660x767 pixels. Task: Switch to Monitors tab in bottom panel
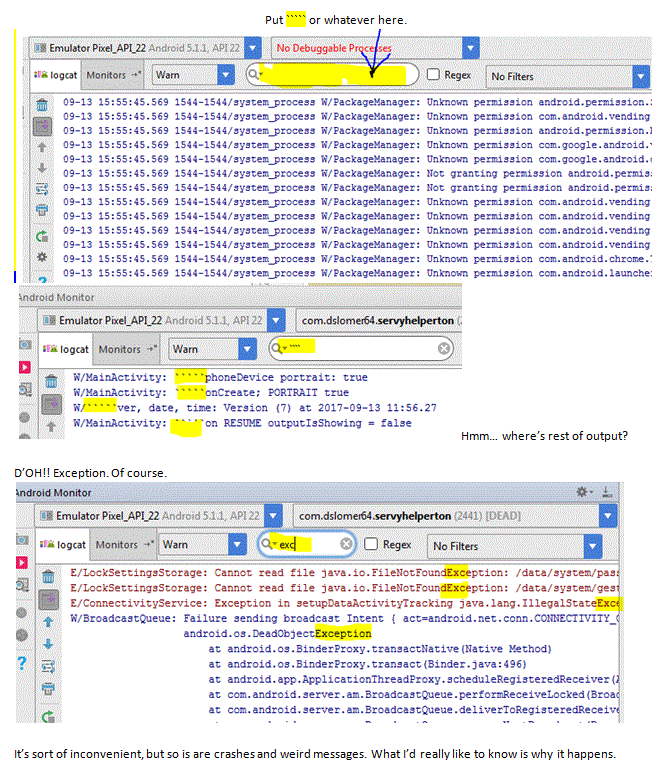point(123,544)
